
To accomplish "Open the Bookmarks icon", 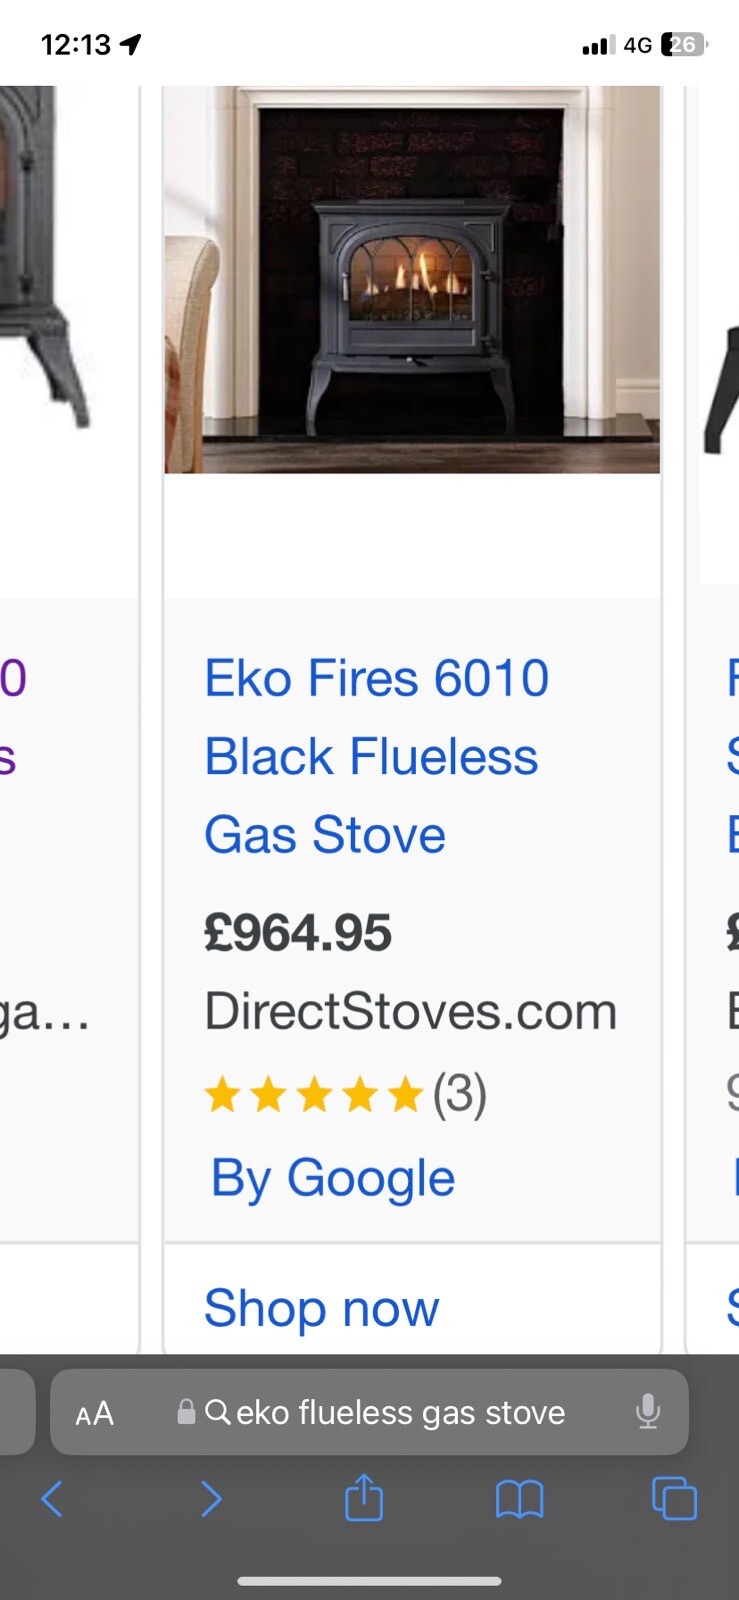I will (518, 1498).
